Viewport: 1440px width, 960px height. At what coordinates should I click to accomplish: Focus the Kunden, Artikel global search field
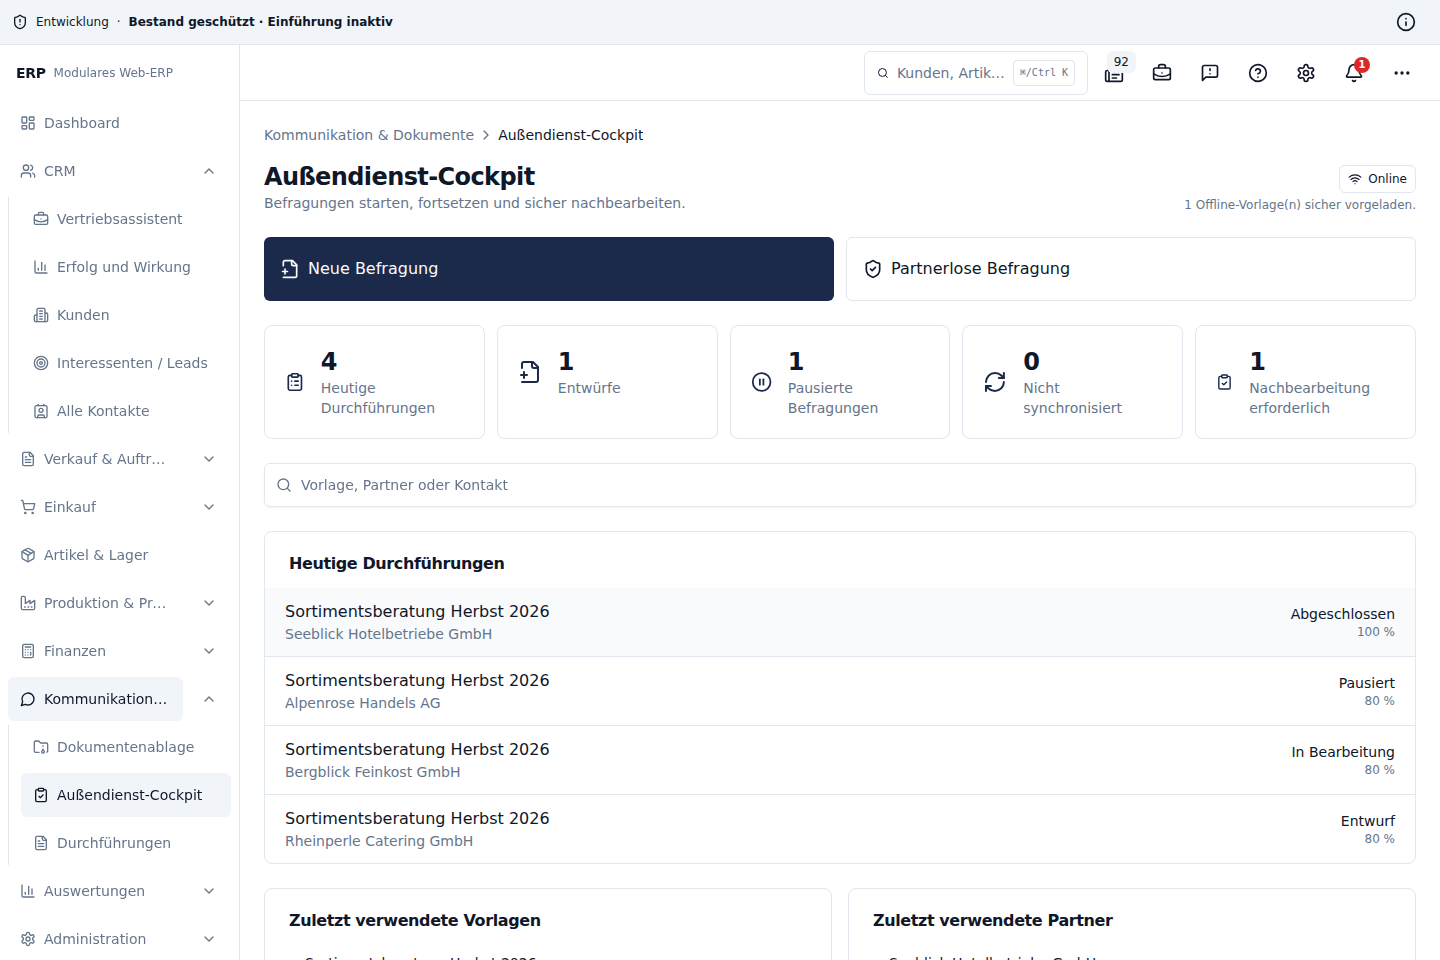(976, 73)
